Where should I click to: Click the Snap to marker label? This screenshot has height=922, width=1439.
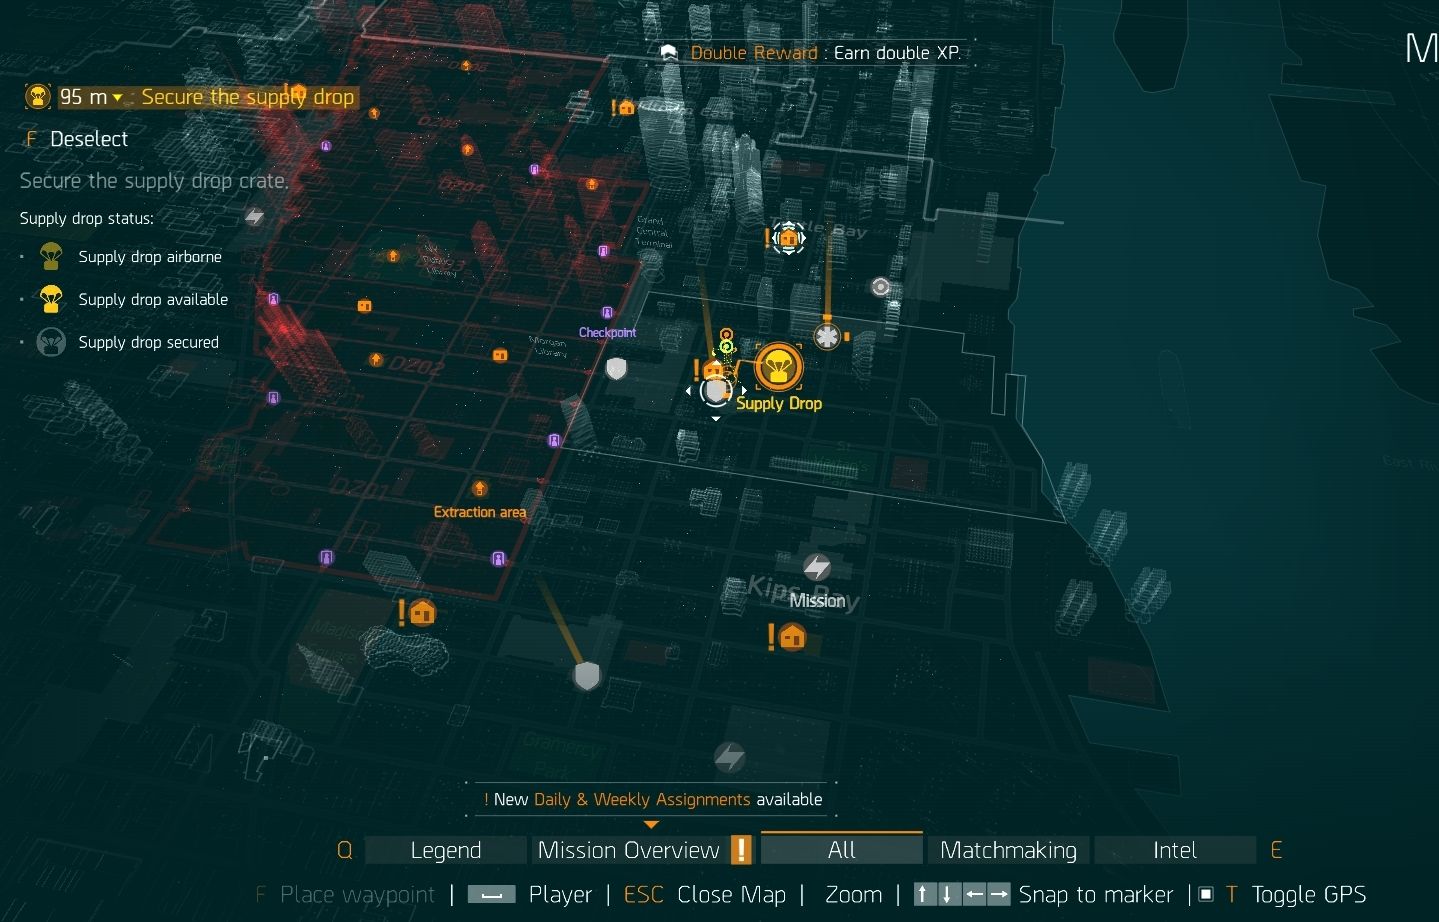click(1095, 894)
